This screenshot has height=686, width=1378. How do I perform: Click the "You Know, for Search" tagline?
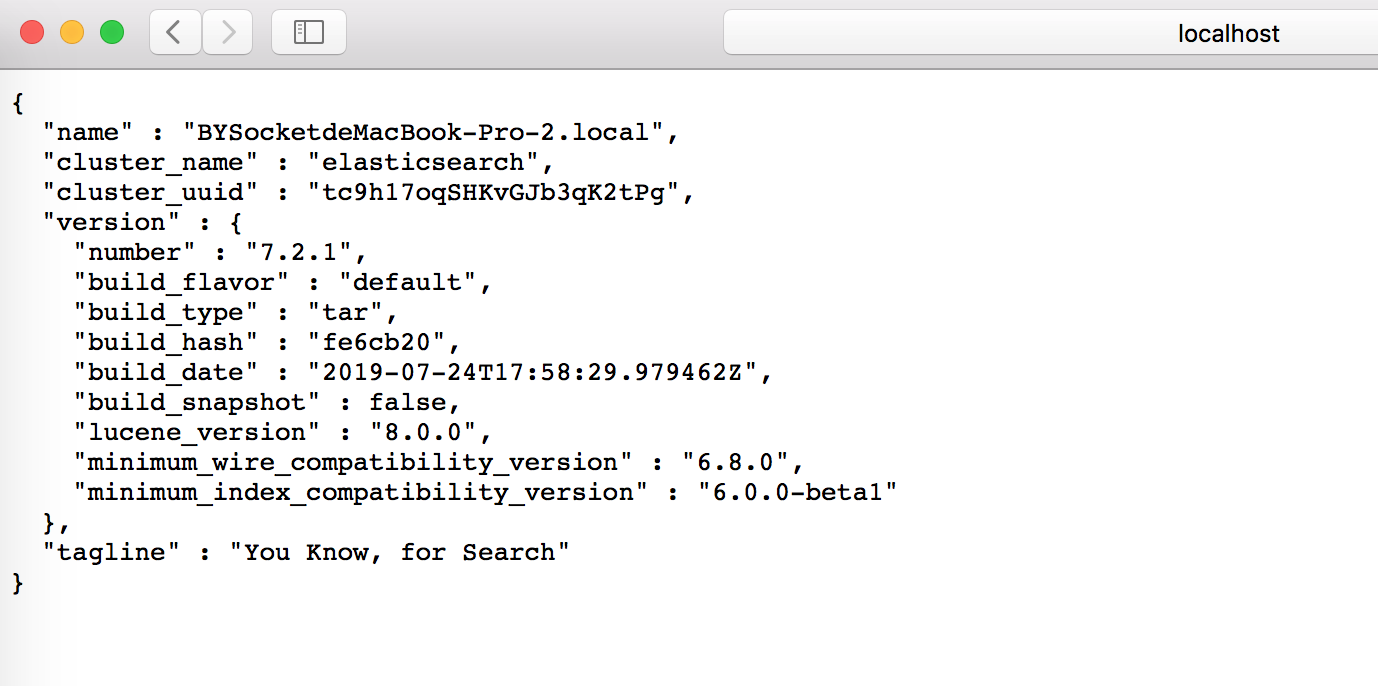[408, 552]
